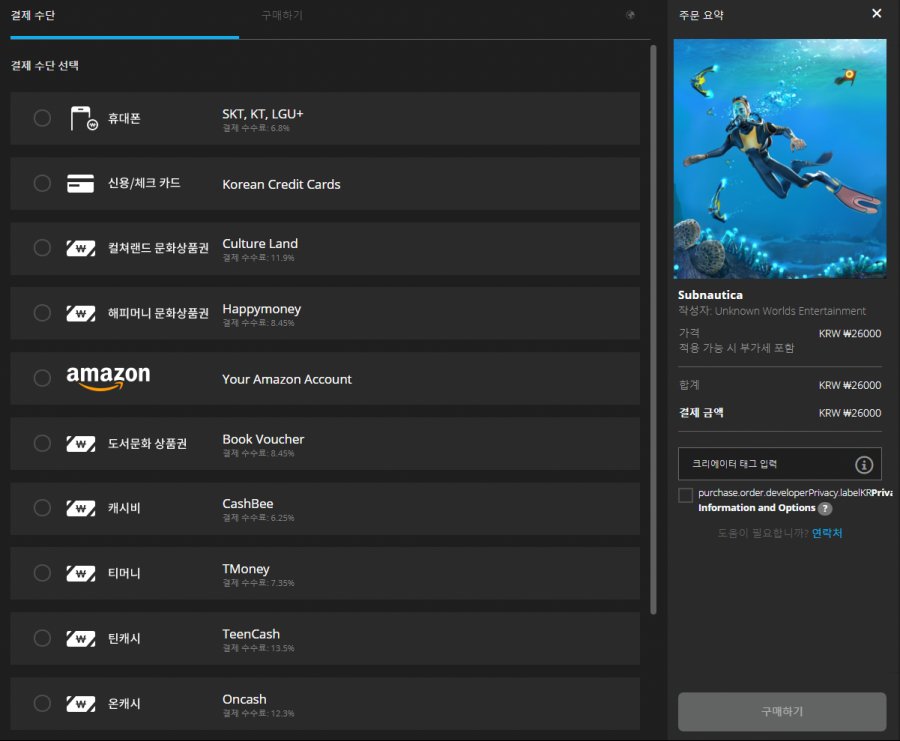The image size is (900, 741).
Task: Click the CashBee won voucher icon
Action: (81, 508)
